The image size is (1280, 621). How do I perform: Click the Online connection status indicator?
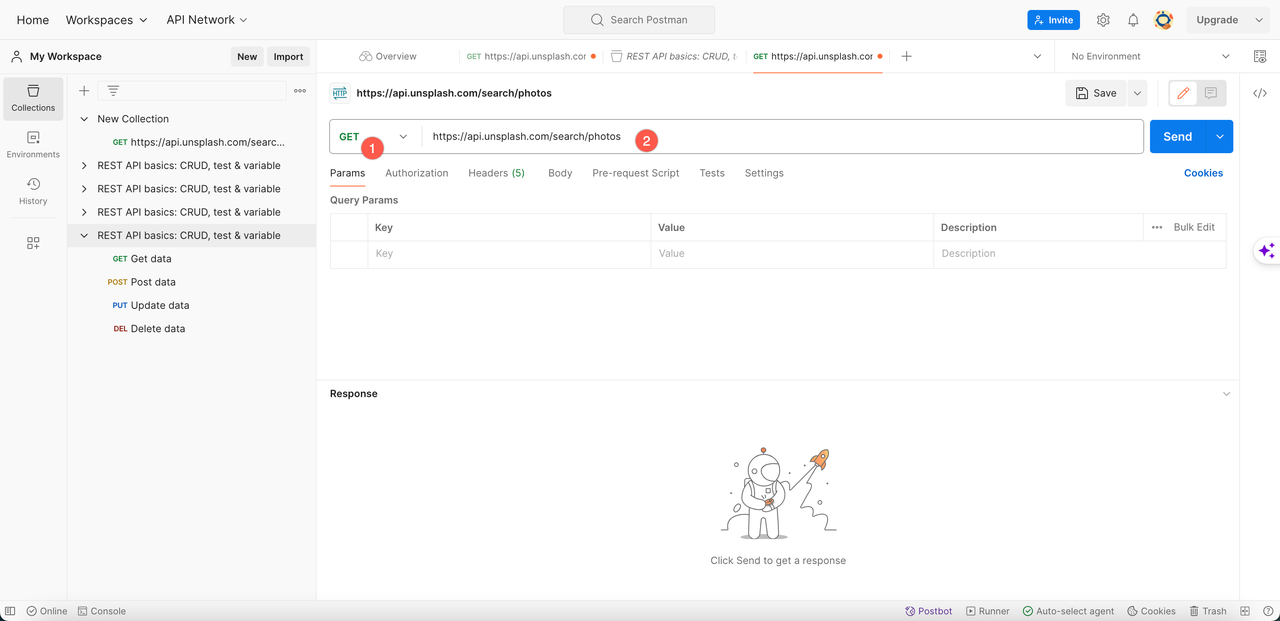coord(47,611)
